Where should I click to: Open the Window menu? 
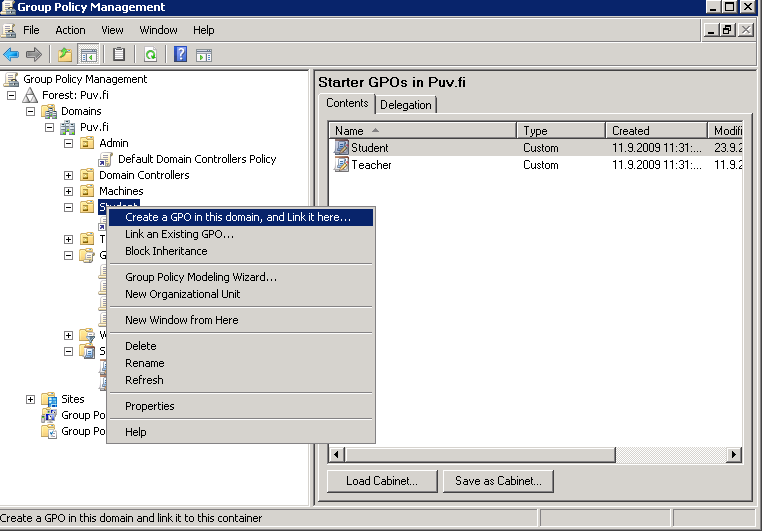click(158, 30)
